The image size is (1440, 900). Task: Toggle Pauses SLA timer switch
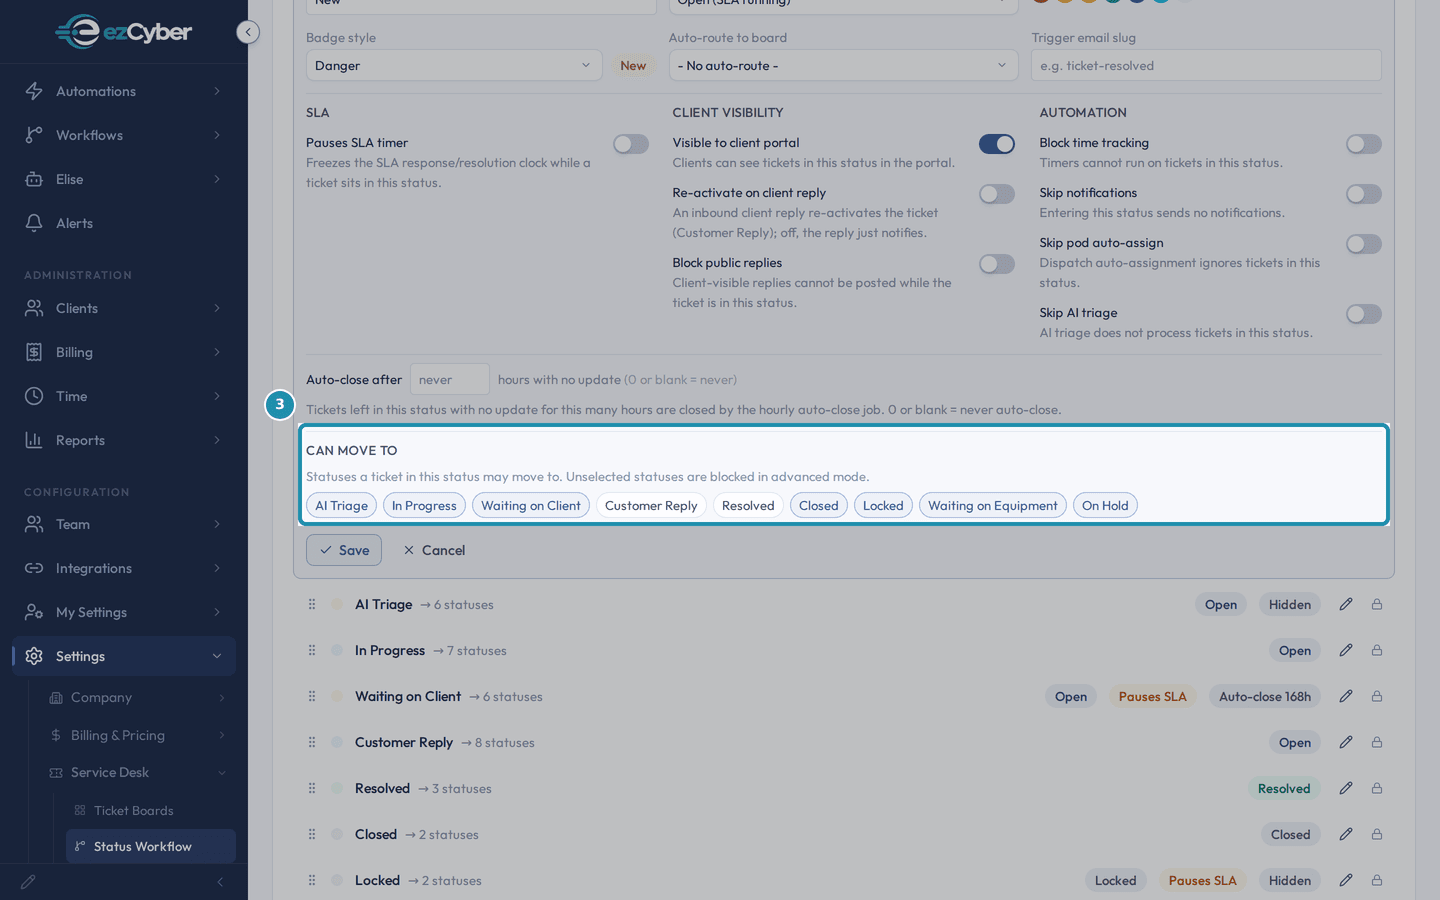pyautogui.click(x=631, y=144)
